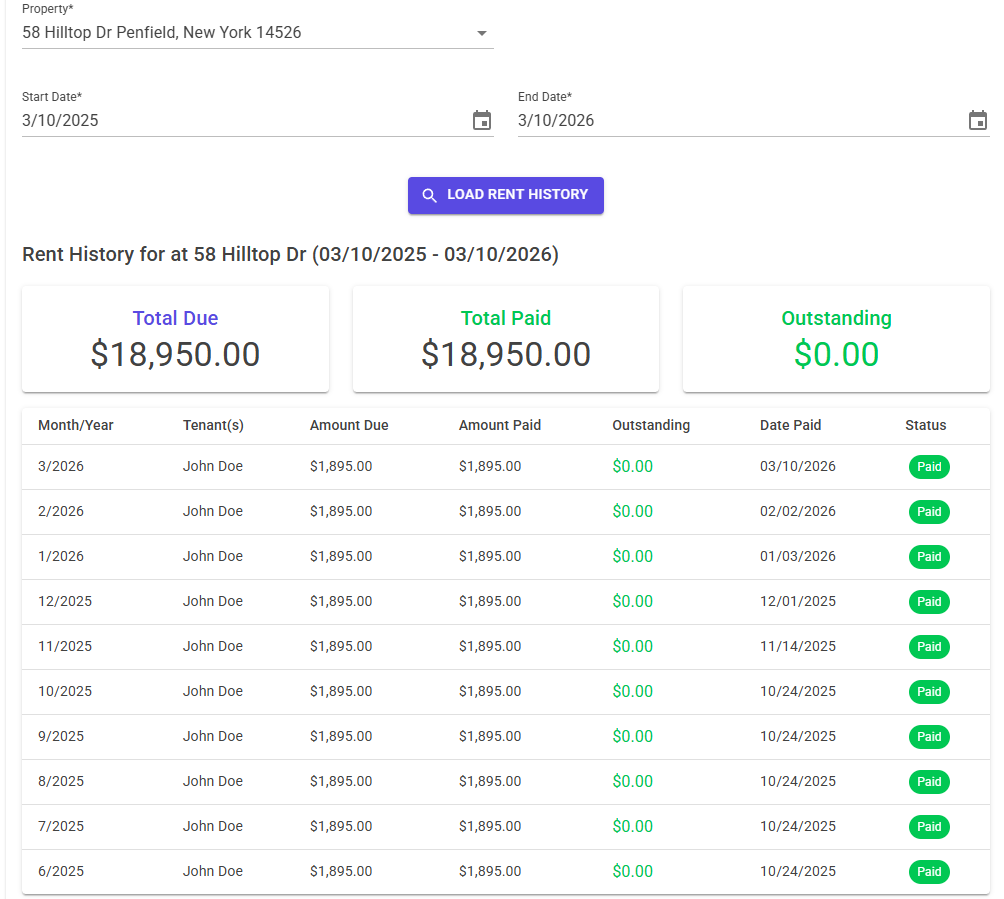Click the magnifier icon in Load Rent History
The image size is (1004, 899).
(x=430, y=195)
